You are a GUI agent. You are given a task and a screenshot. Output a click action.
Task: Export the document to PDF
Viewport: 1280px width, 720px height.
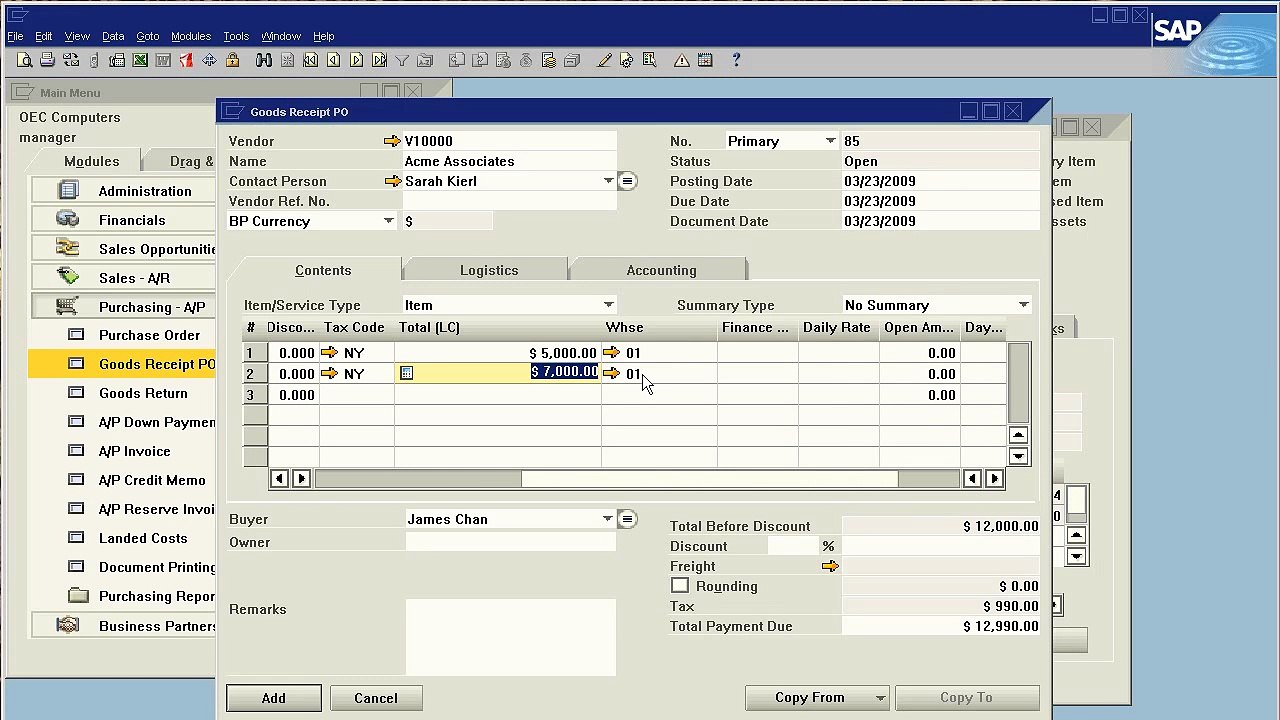point(186,61)
